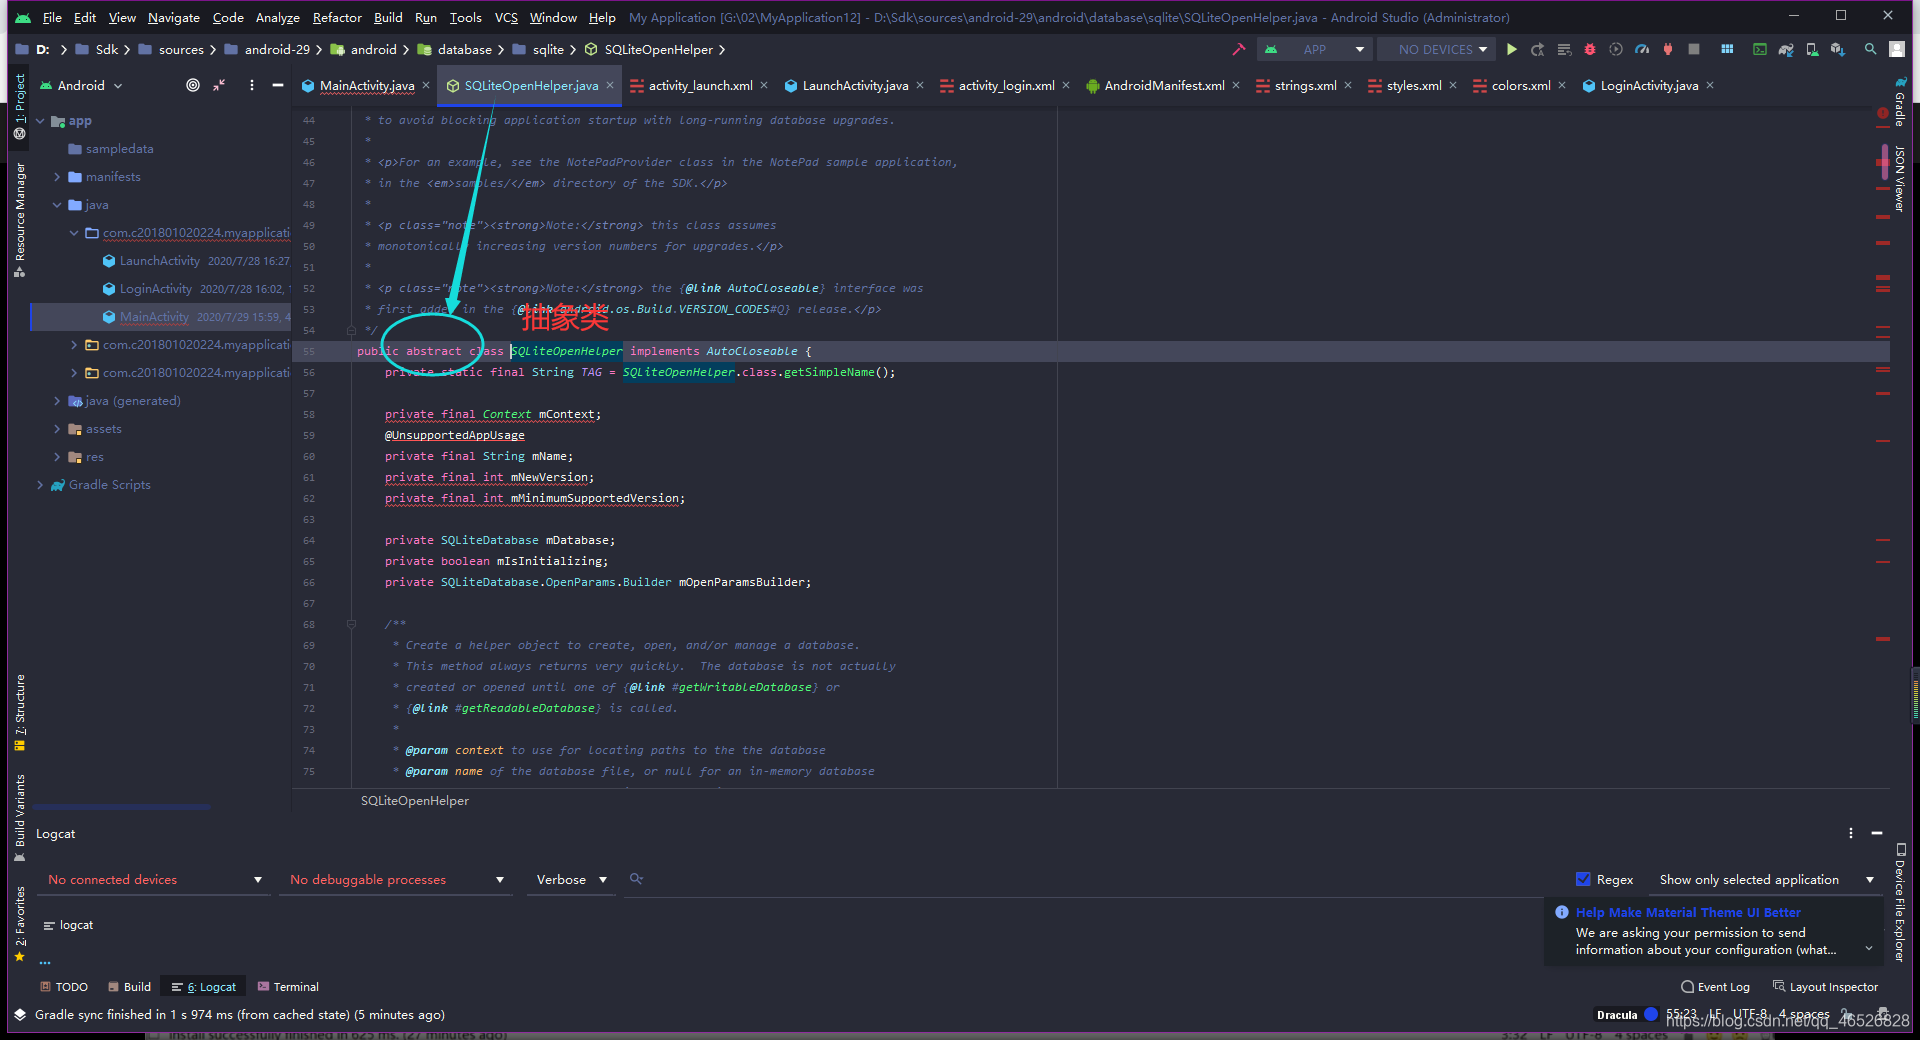Toggle the TODO tool window button
Image resolution: width=1920 pixels, height=1040 pixels.
click(64, 987)
